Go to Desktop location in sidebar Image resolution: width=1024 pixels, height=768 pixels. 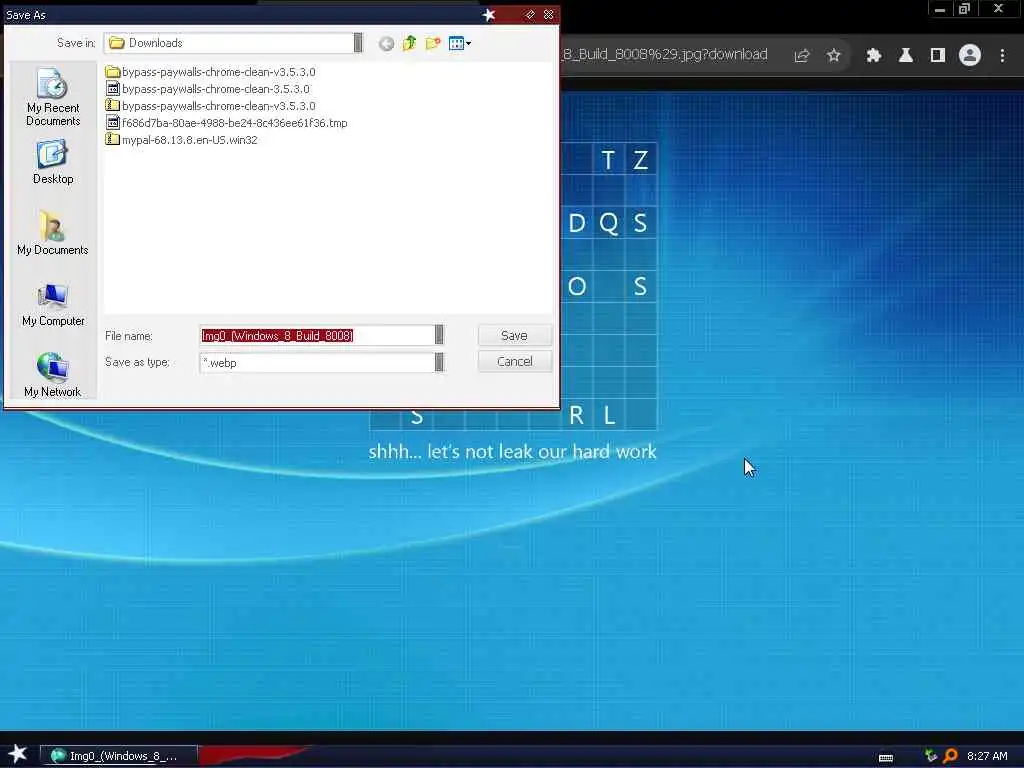coord(53,162)
